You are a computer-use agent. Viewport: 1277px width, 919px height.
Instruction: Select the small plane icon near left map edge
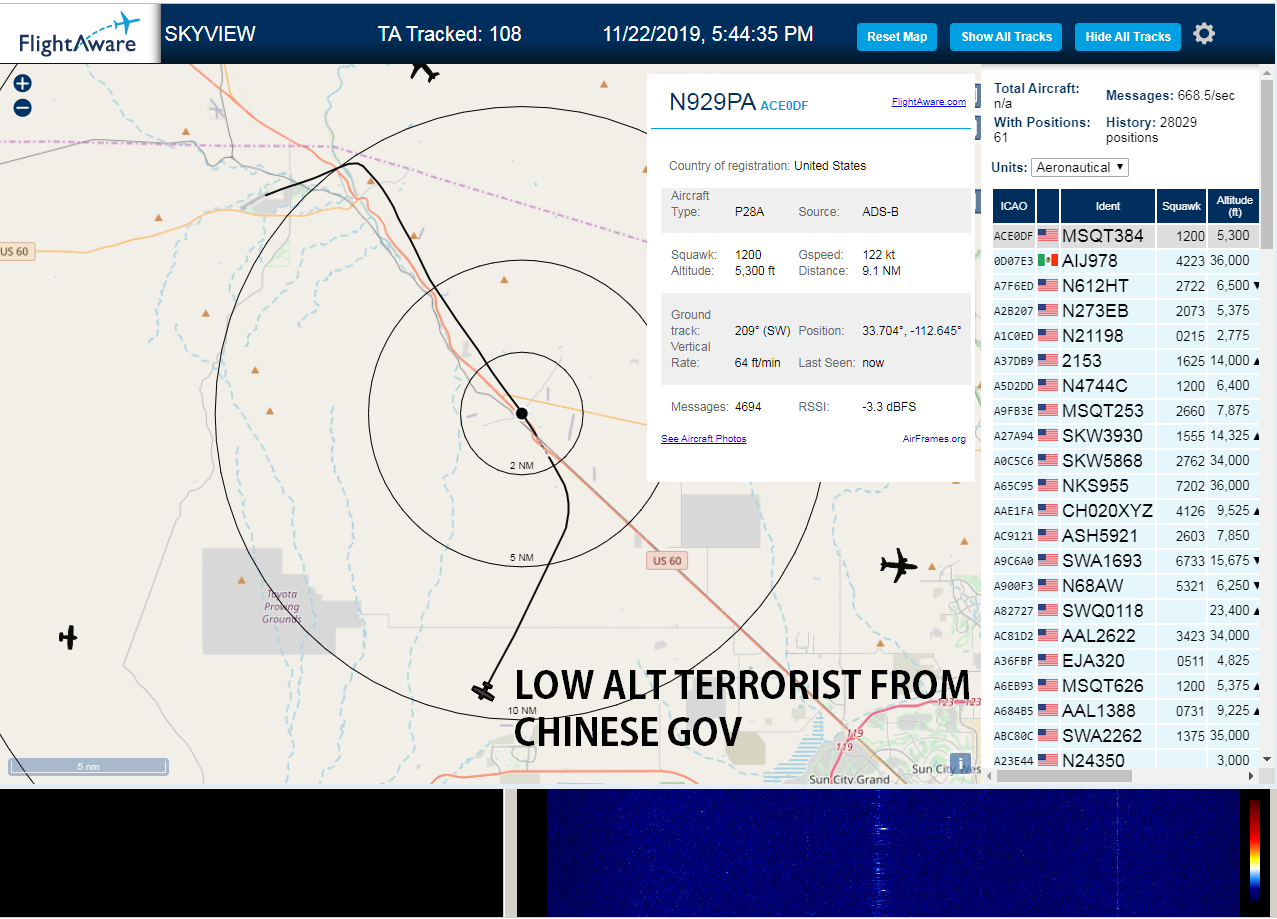pos(68,637)
